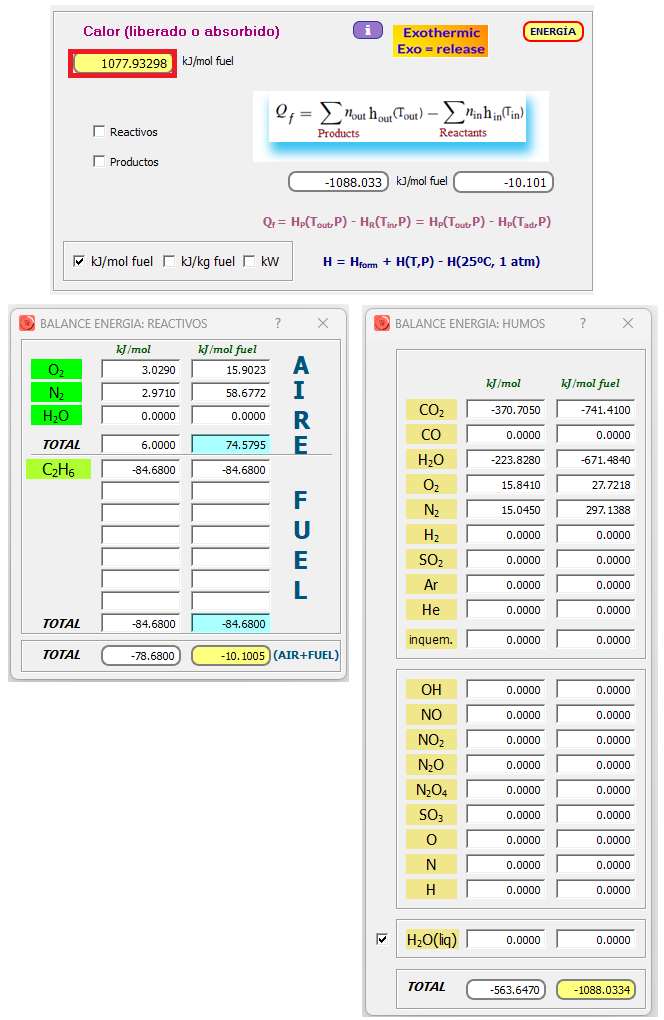Enable the Reactivos checkbox
Viewport: 664px width, 1020px height.
(99, 131)
